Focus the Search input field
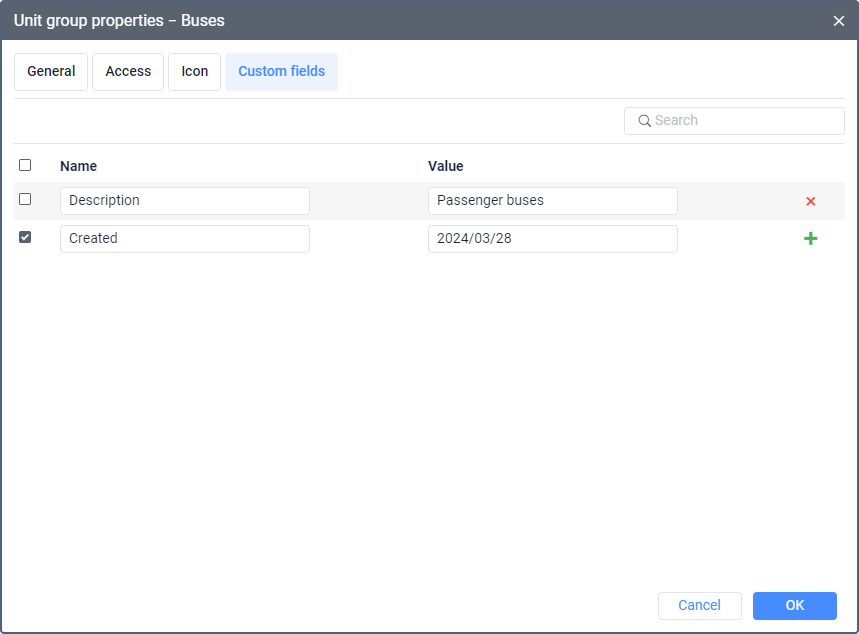The image size is (859, 634). [x=745, y=121]
